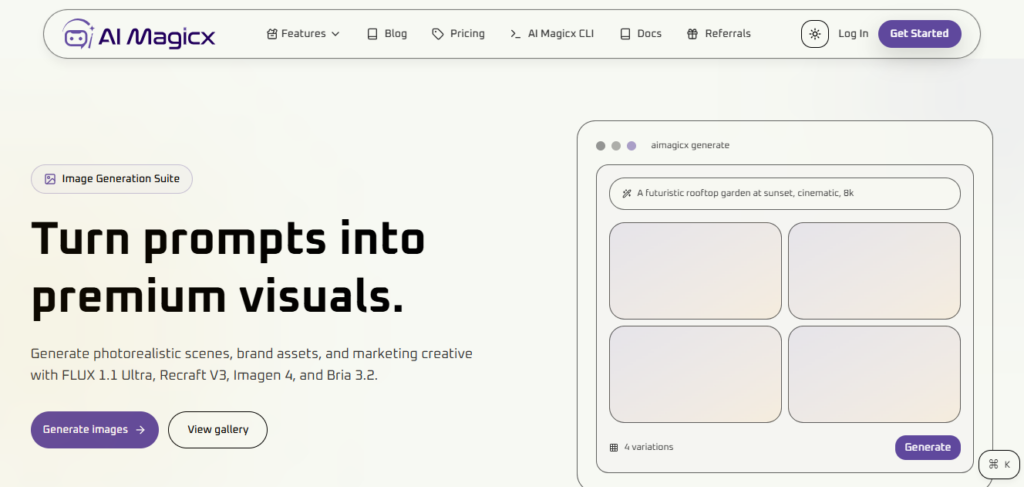Click the Image Generation Suite badge
The height and width of the screenshot is (487, 1024).
pos(112,179)
